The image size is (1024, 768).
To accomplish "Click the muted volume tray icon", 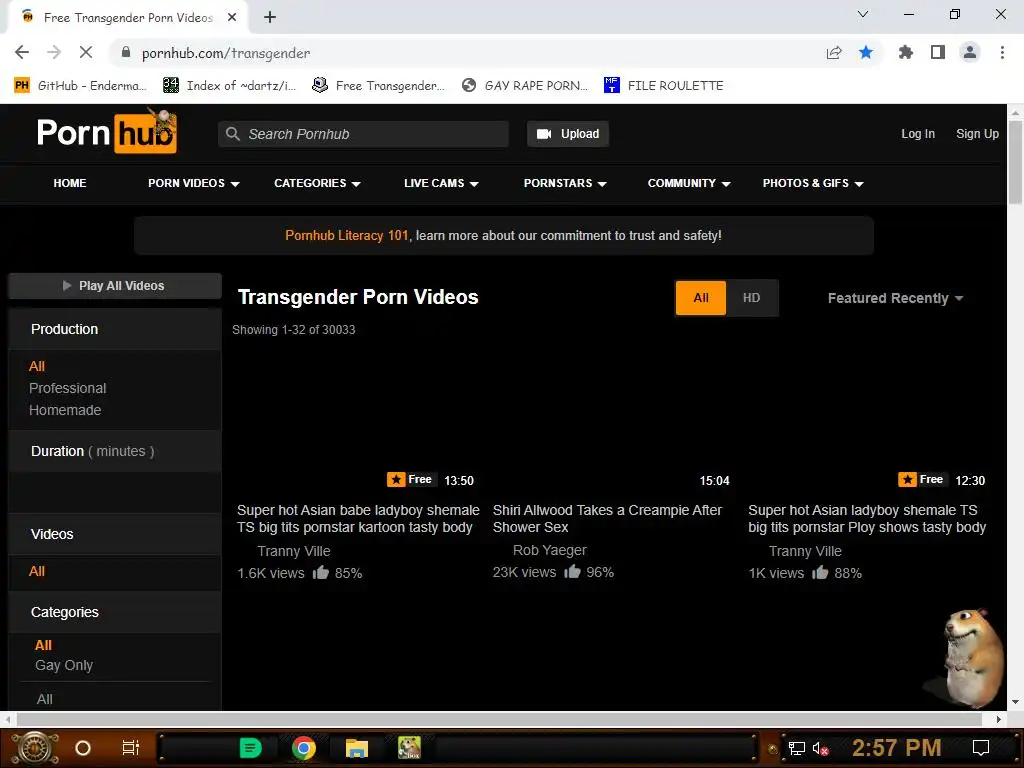I will [x=820, y=748].
